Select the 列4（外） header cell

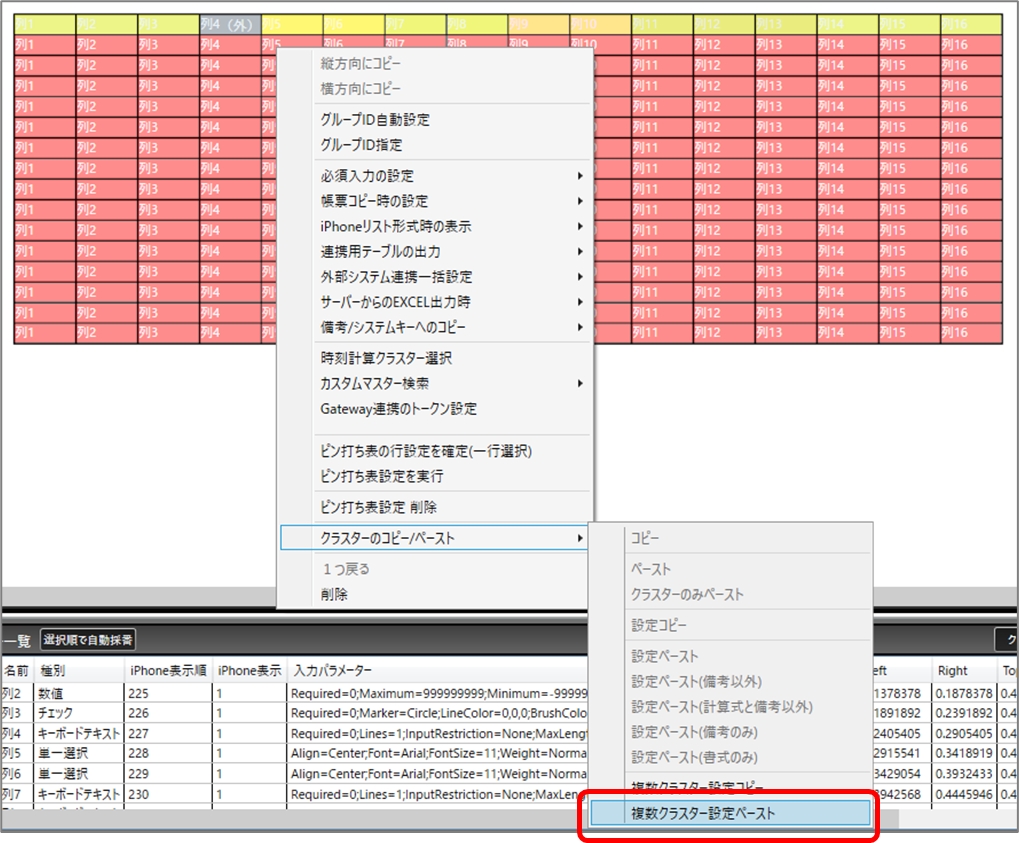click(229, 23)
